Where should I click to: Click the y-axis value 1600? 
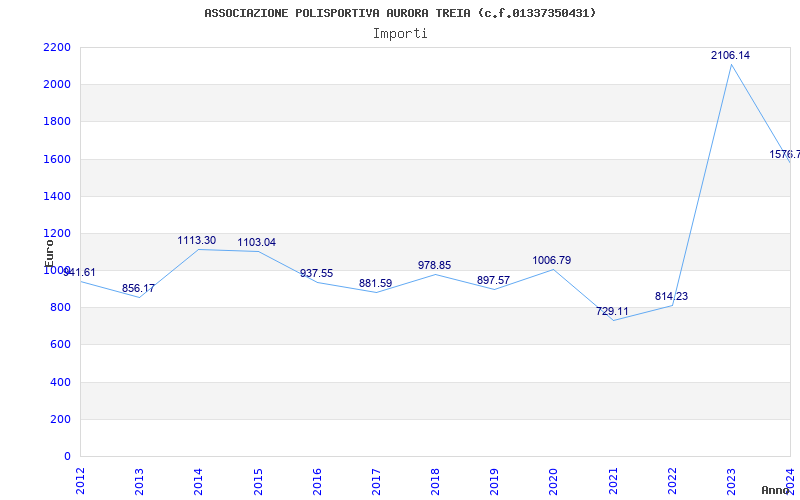coord(57,159)
